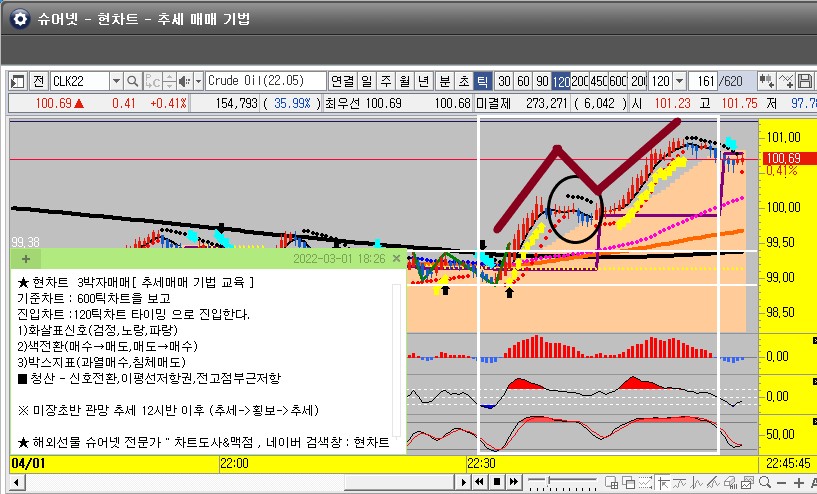
Task: Click the overlapping windows icon in the bottom toolbar
Action: click(628, 482)
